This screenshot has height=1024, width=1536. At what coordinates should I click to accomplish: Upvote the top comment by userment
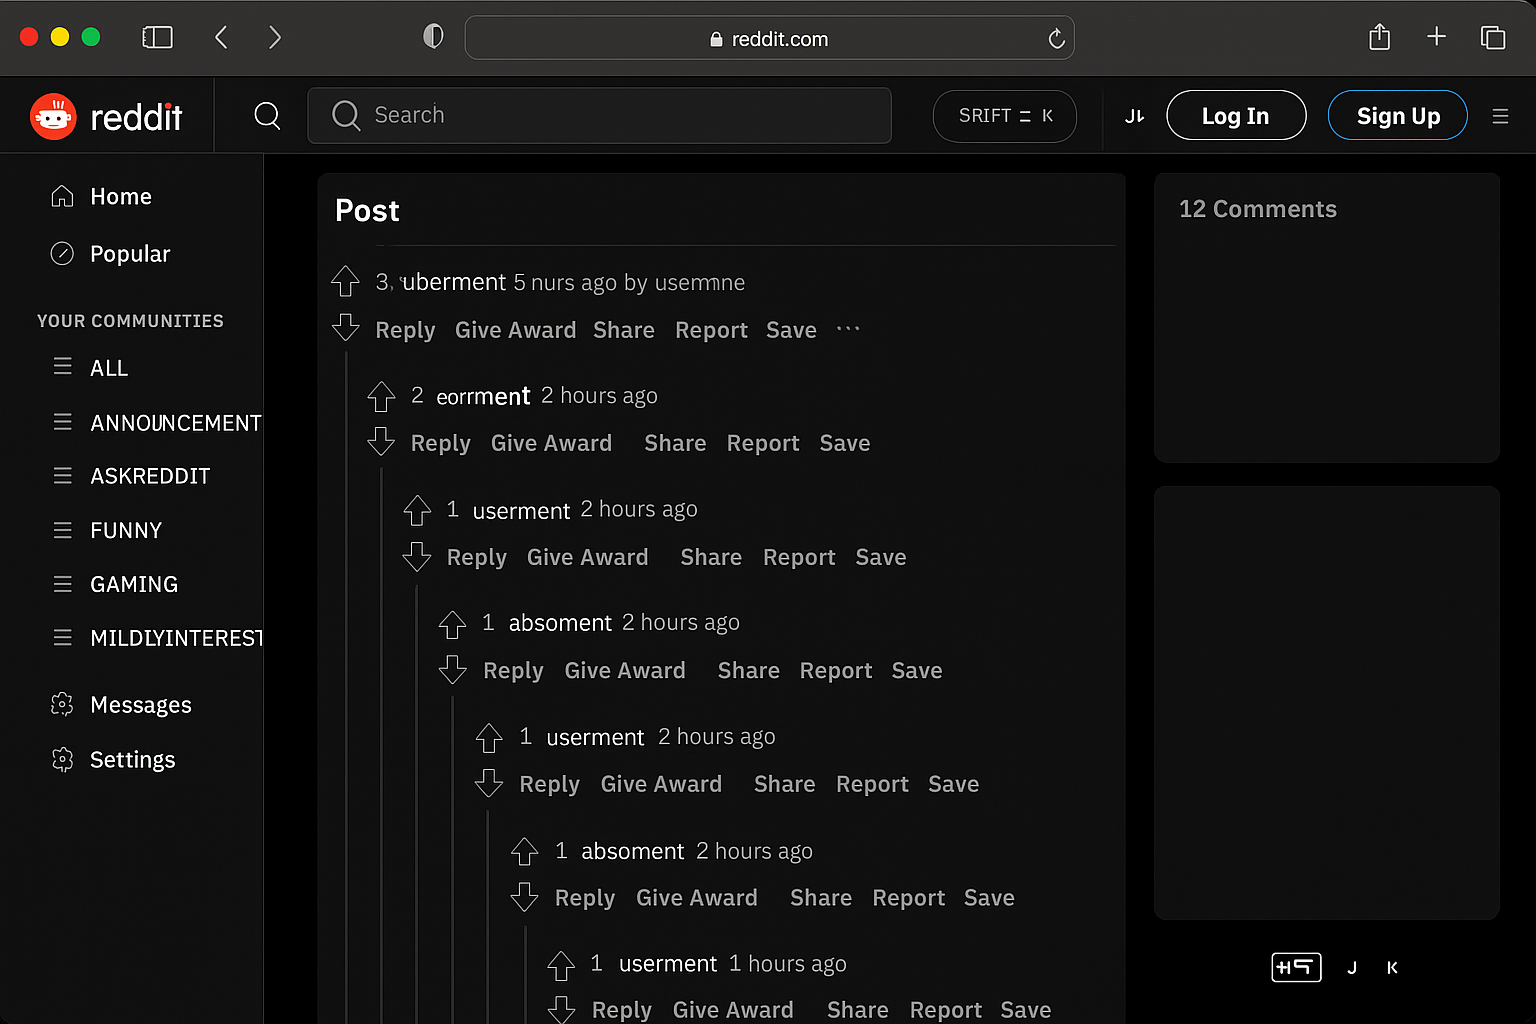coord(345,281)
